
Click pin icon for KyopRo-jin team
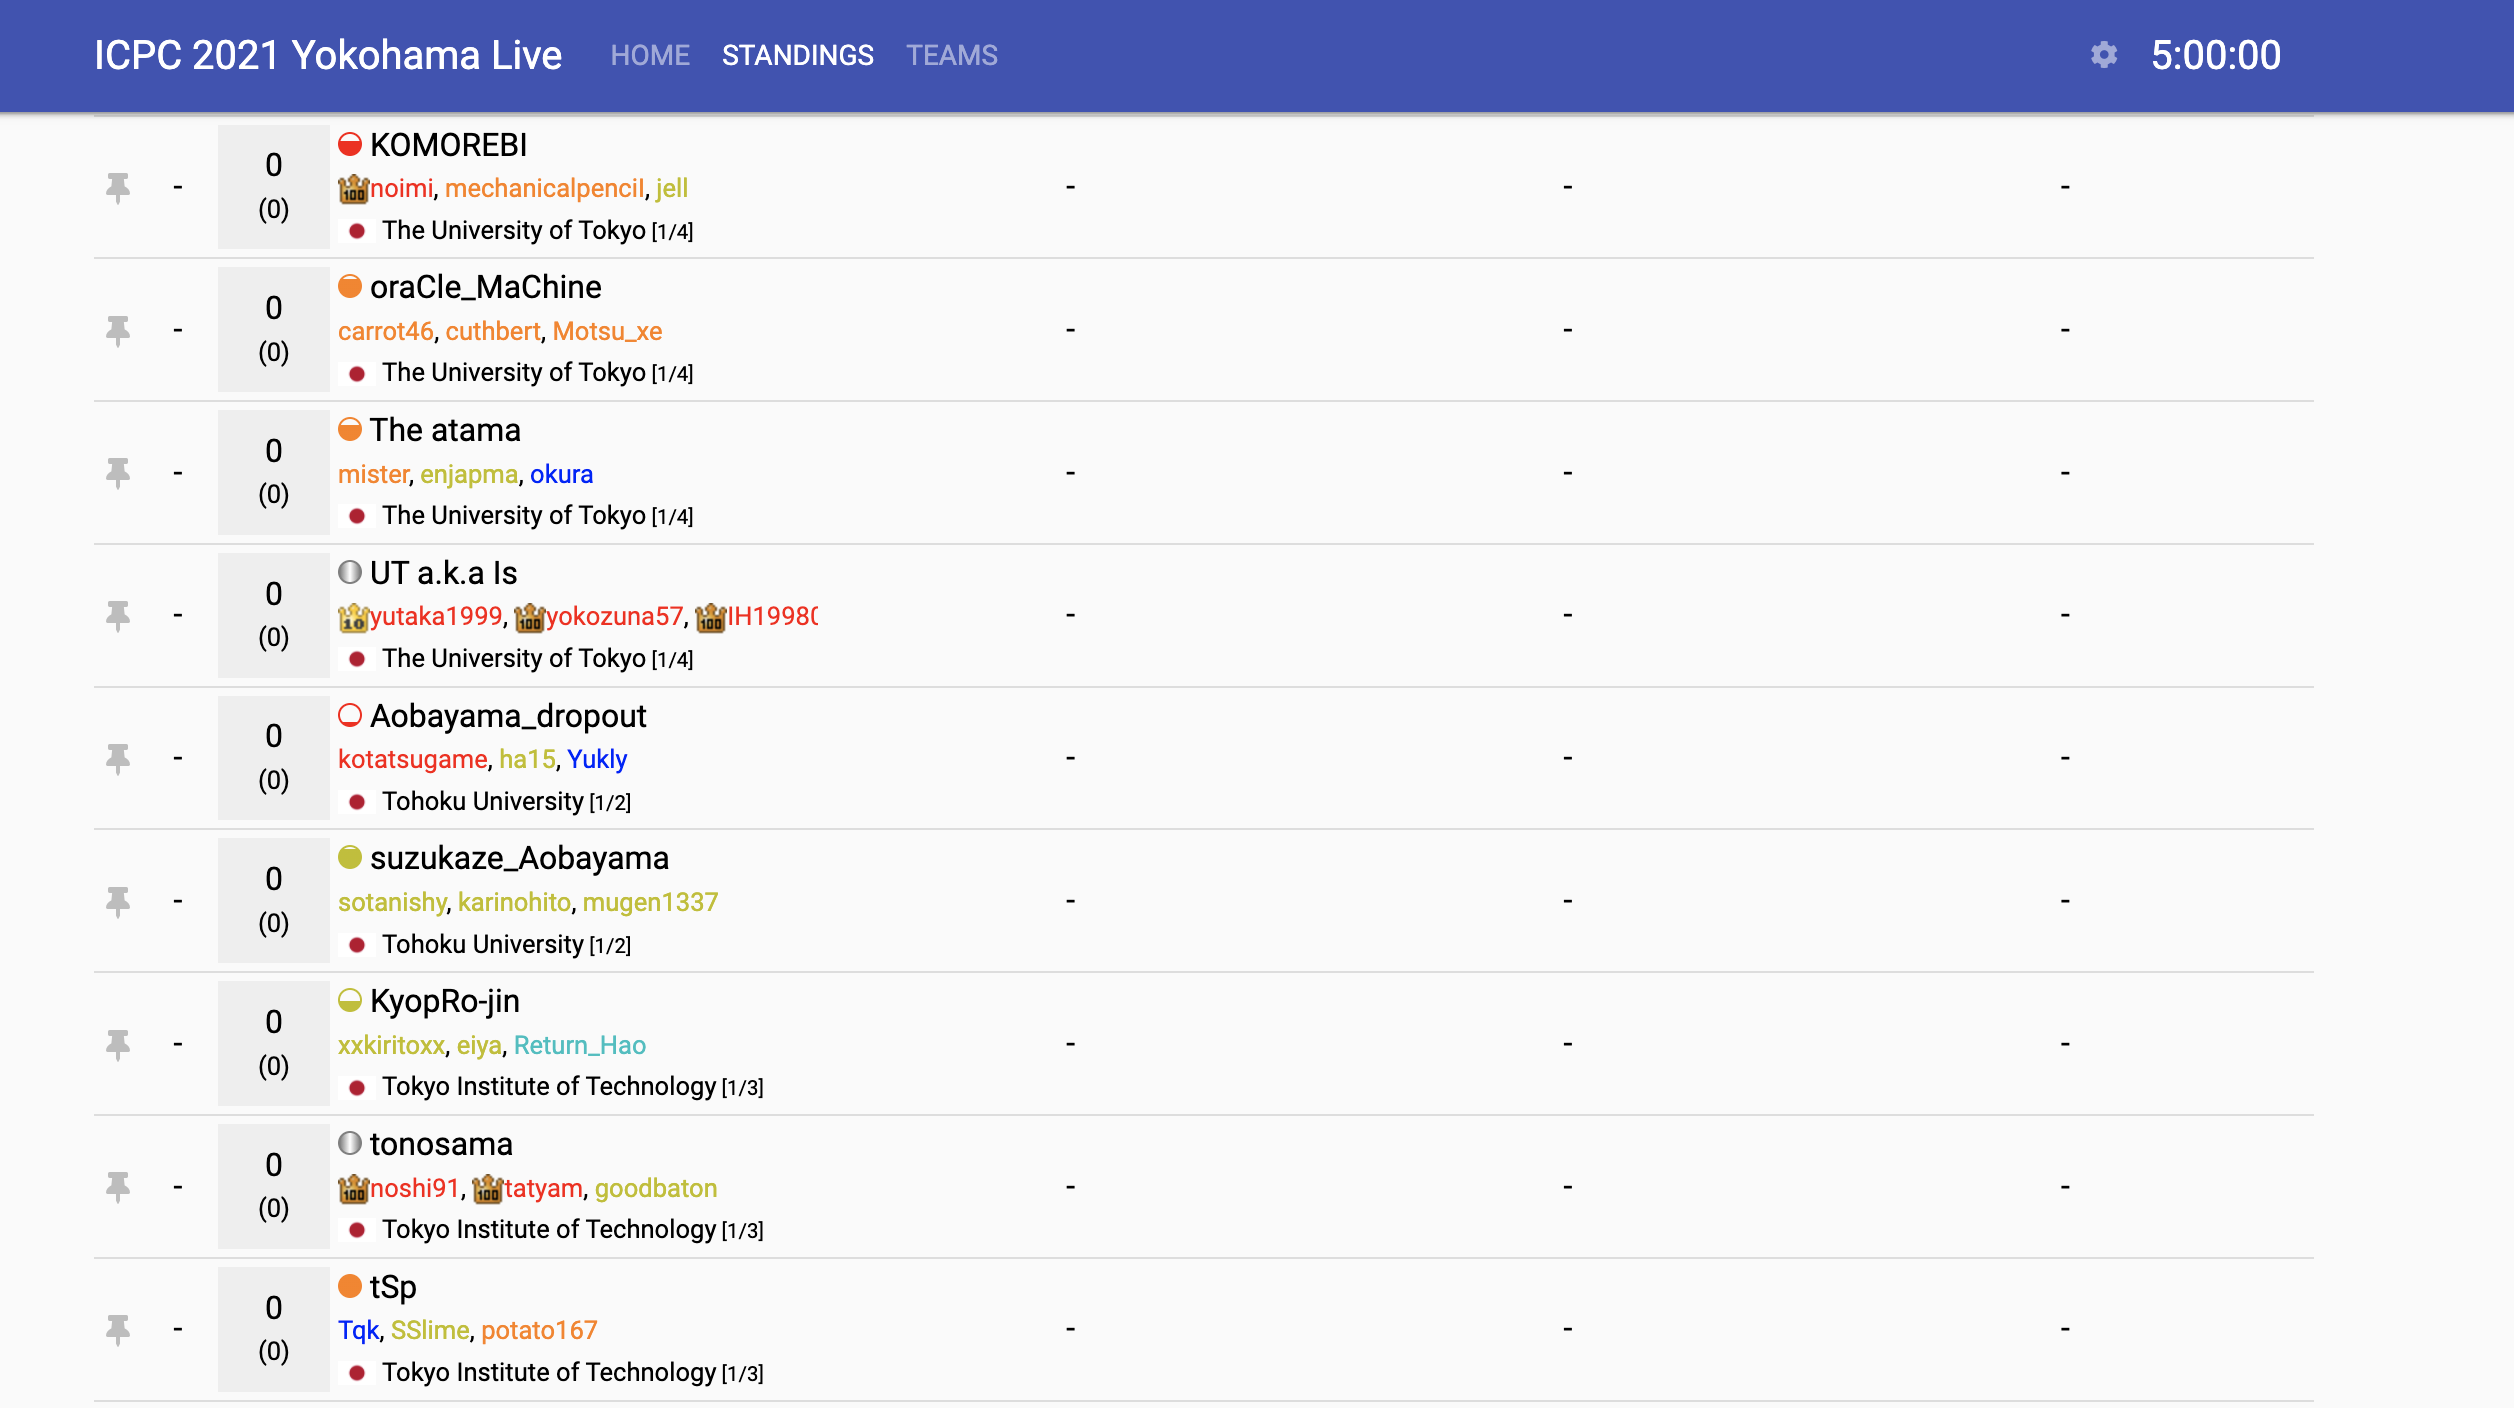[x=118, y=1044]
